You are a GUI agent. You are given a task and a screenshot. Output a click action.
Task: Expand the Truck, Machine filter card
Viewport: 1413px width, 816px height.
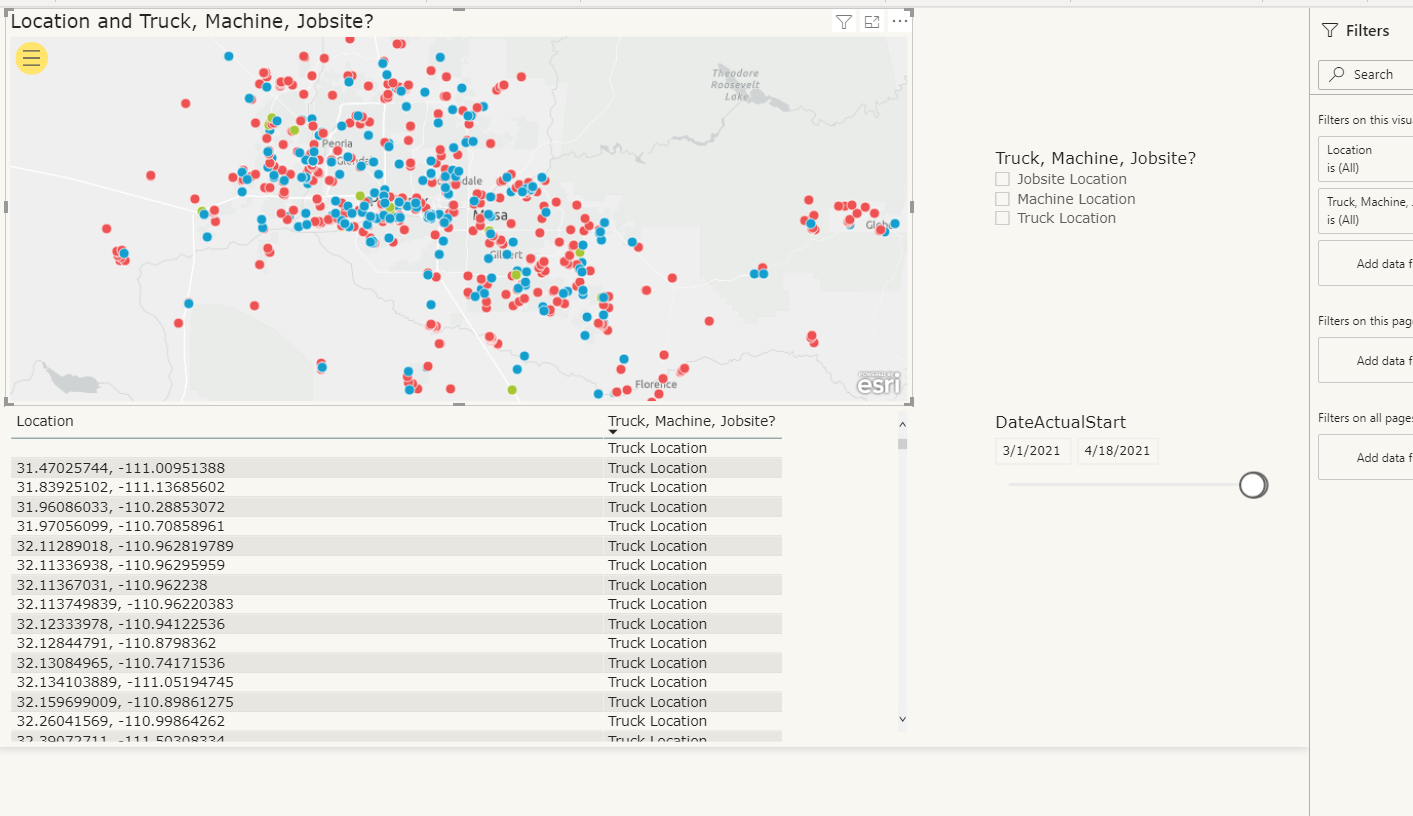1365,210
